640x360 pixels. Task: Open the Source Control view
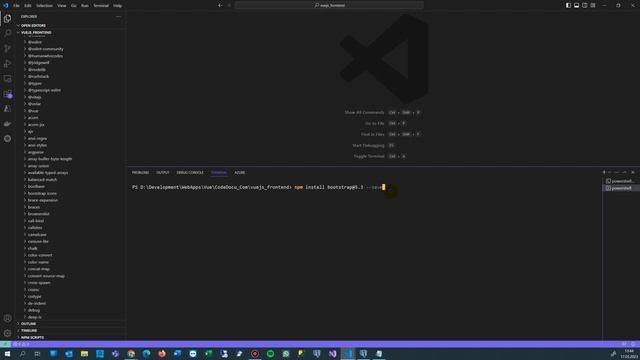pos(7,49)
